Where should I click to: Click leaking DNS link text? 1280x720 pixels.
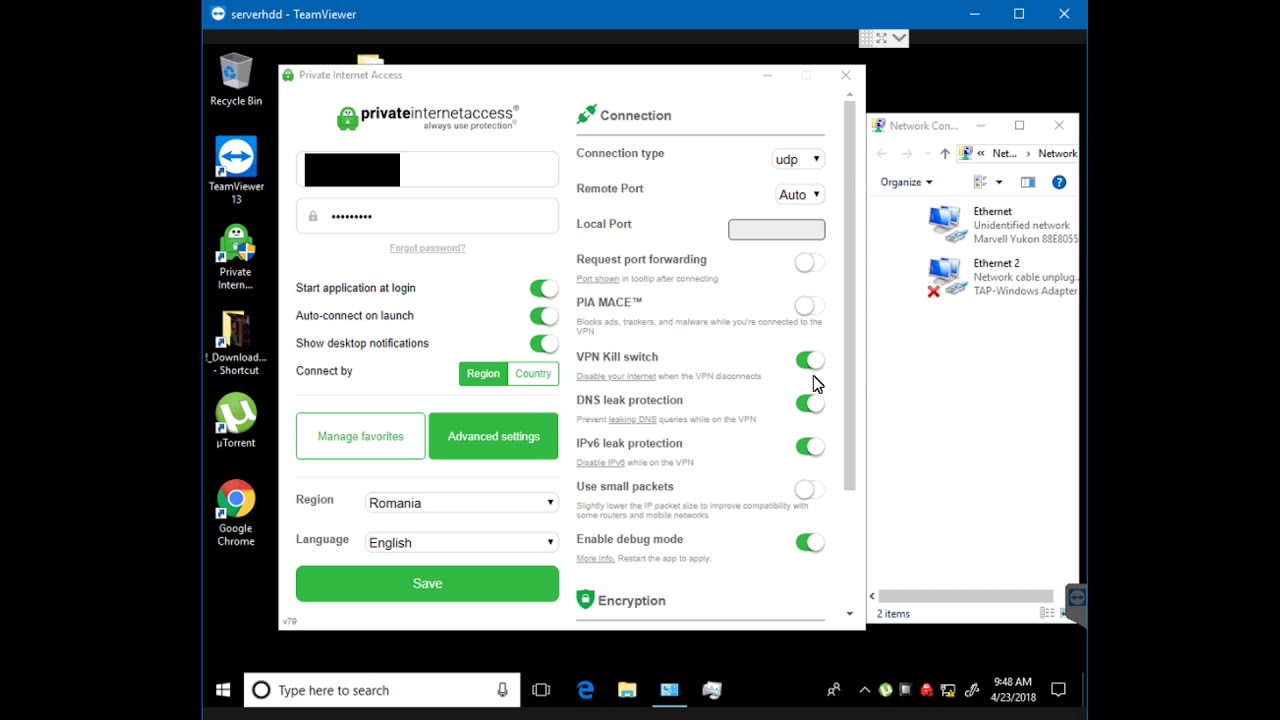tap(632, 420)
